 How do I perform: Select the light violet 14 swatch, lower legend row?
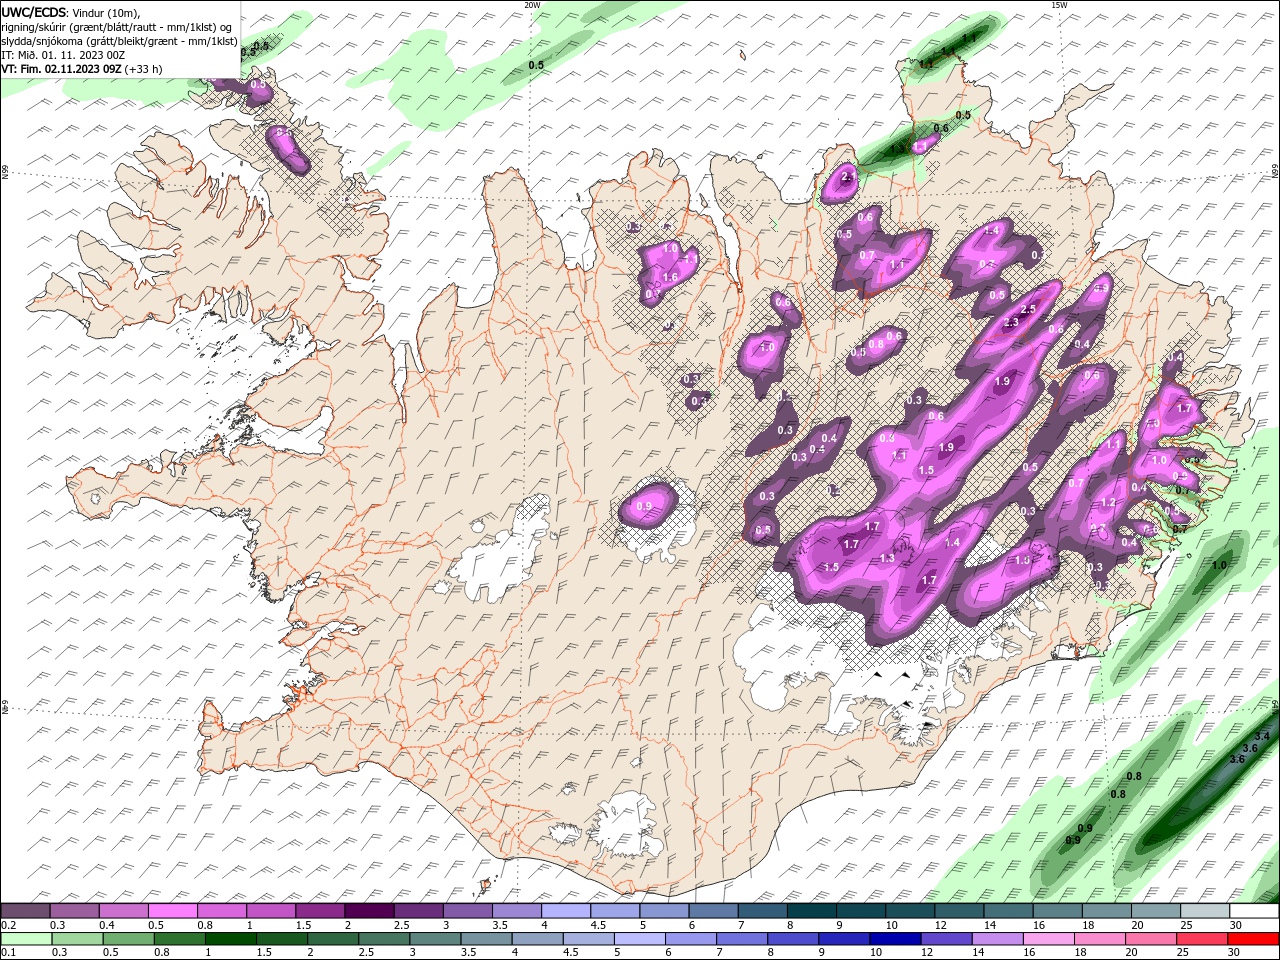pos(996,938)
